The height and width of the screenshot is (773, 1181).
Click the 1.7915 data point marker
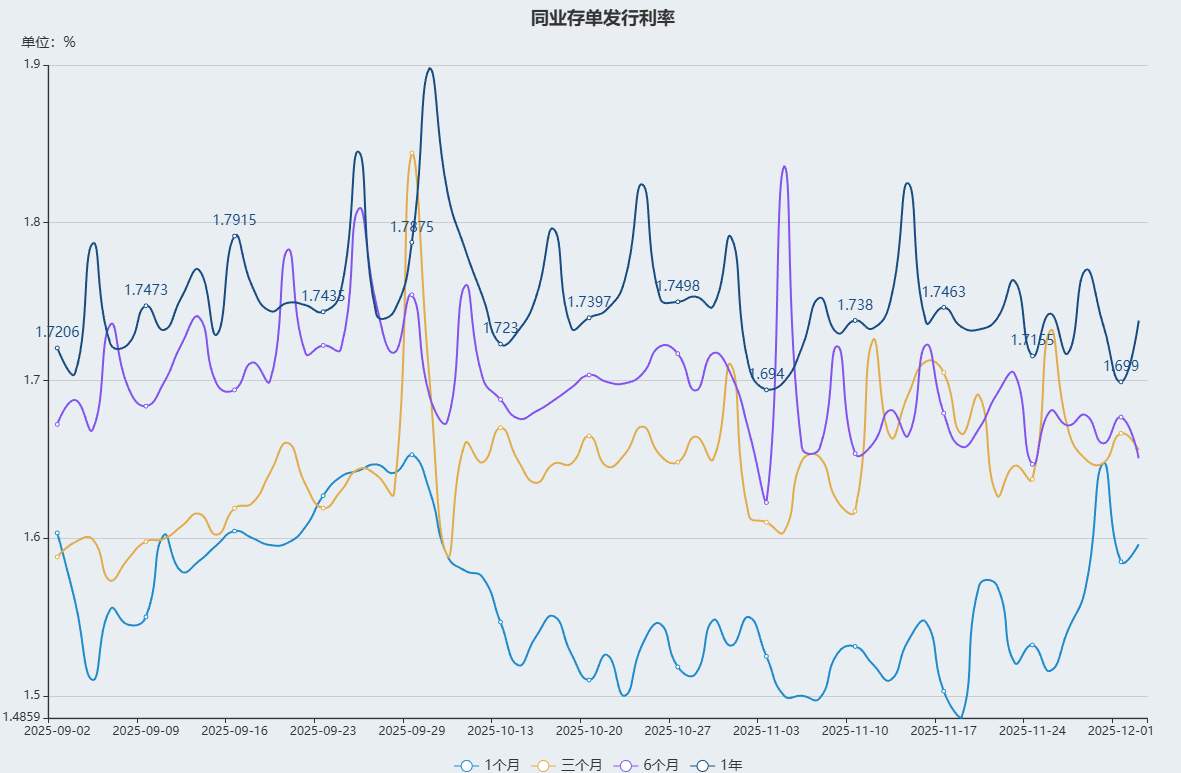[235, 236]
